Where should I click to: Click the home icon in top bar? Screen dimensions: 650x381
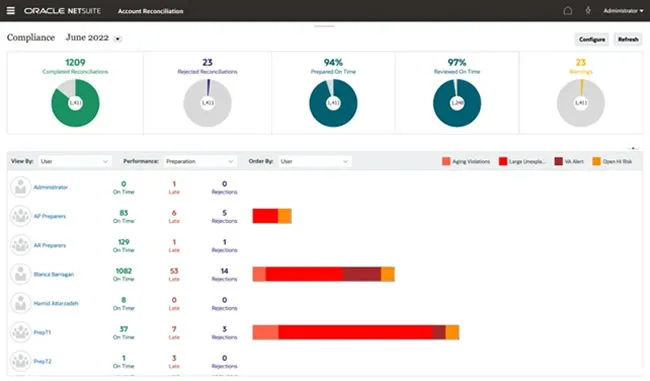[x=568, y=11]
